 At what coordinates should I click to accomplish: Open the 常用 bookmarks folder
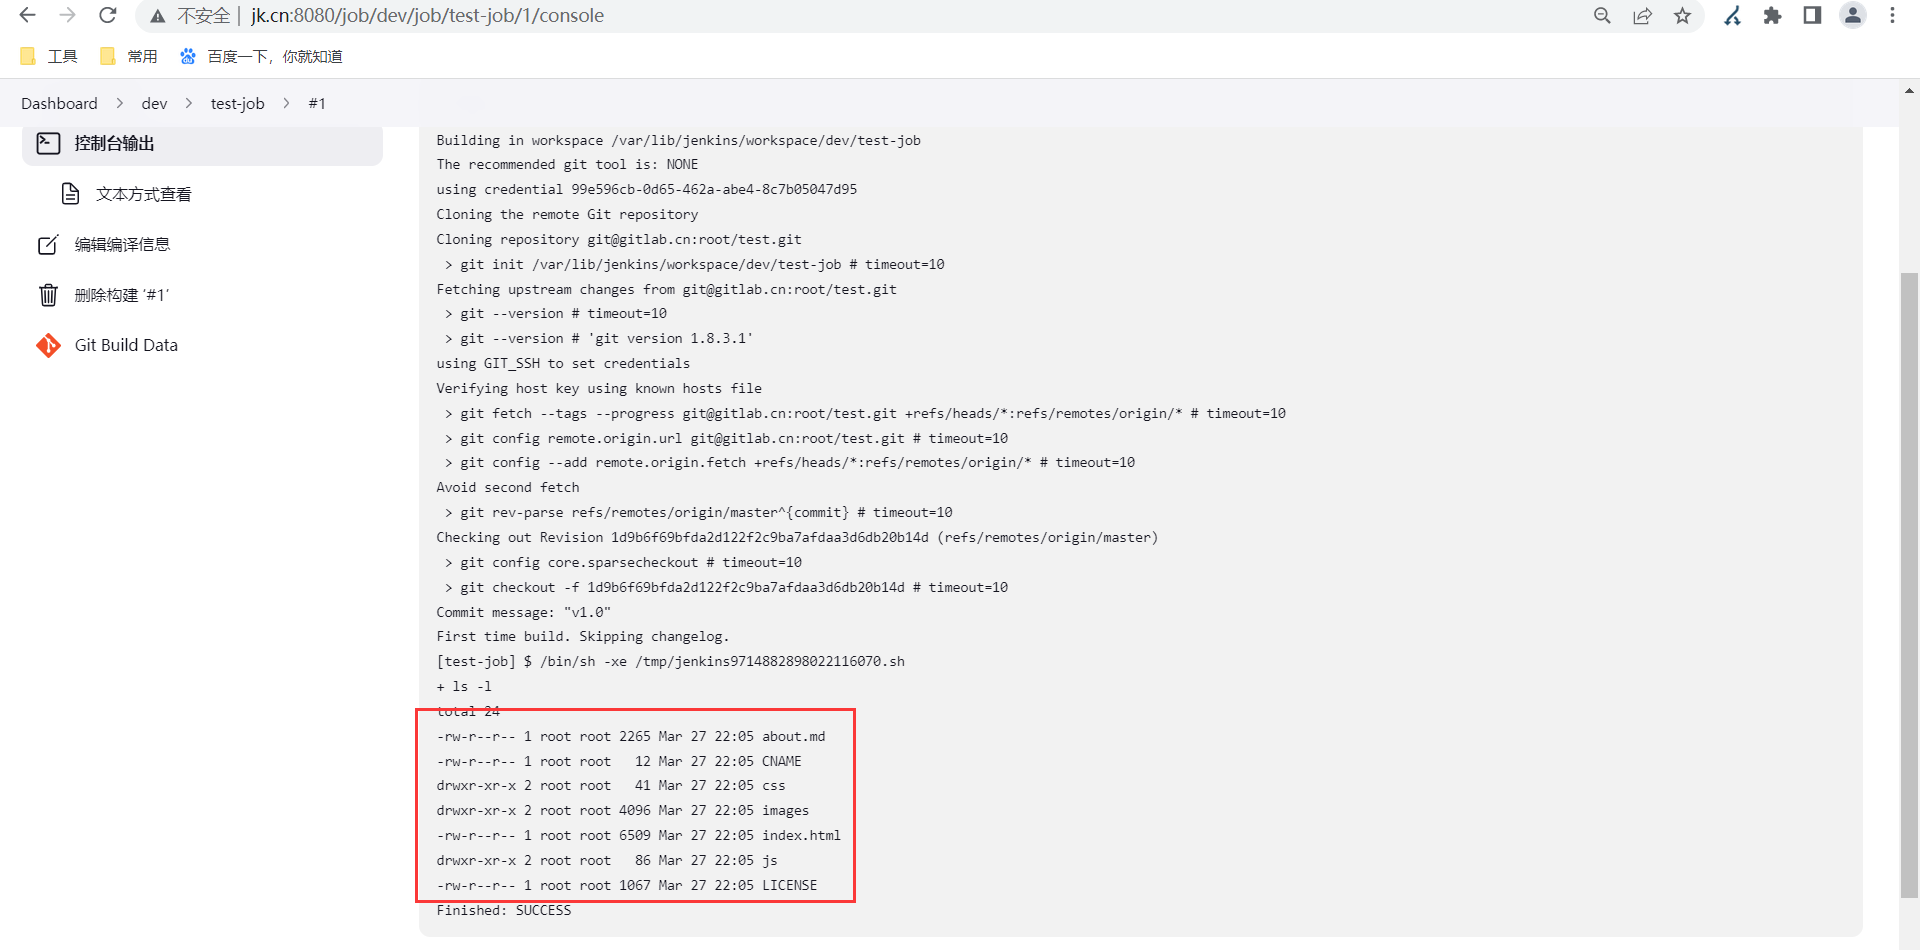tap(129, 56)
